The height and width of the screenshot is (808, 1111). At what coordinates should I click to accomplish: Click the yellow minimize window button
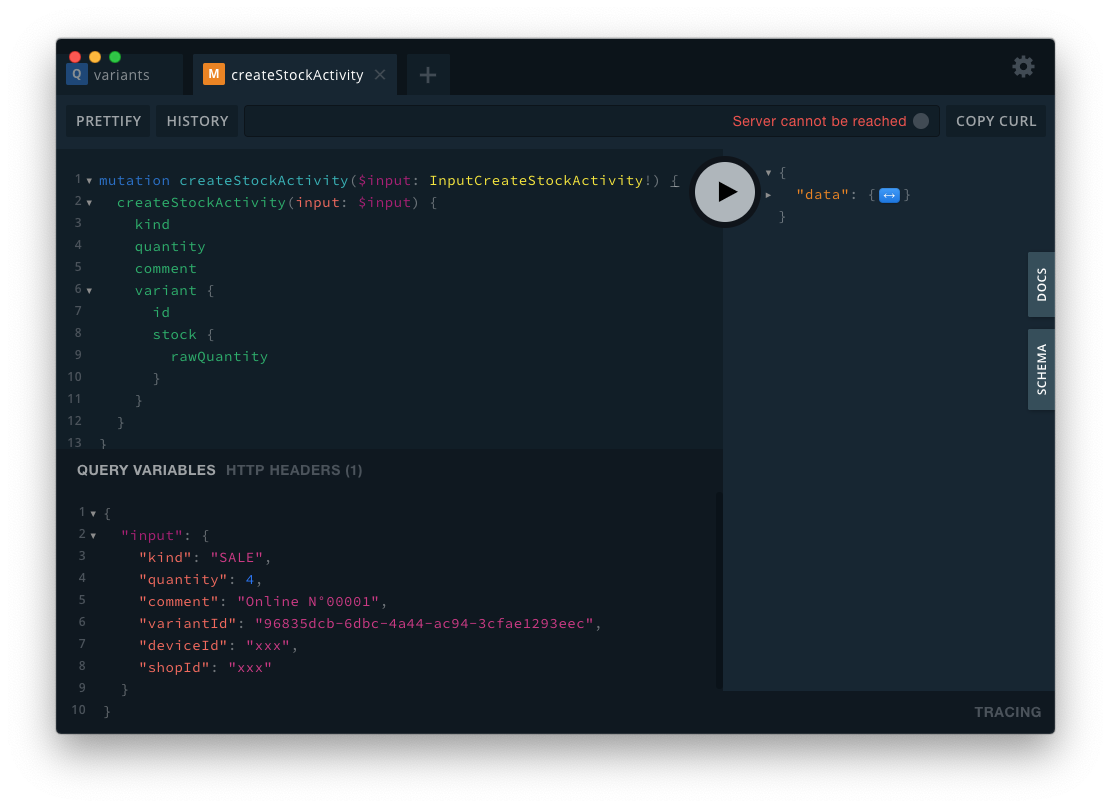pyautogui.click(x=95, y=57)
